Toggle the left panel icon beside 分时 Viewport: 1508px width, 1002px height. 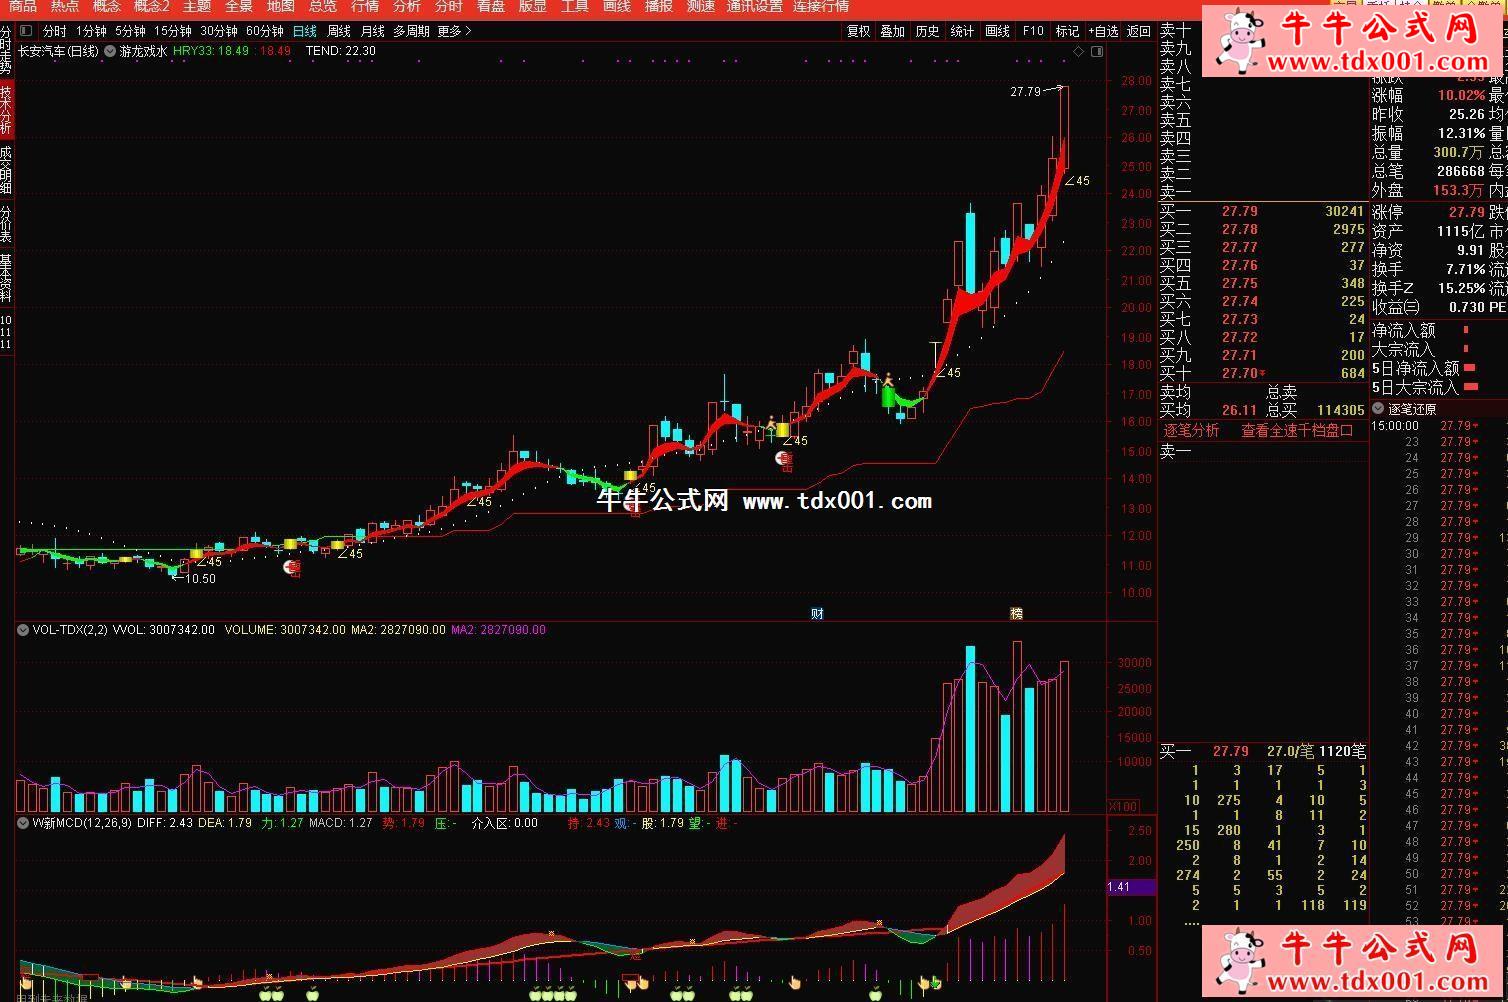[26, 31]
